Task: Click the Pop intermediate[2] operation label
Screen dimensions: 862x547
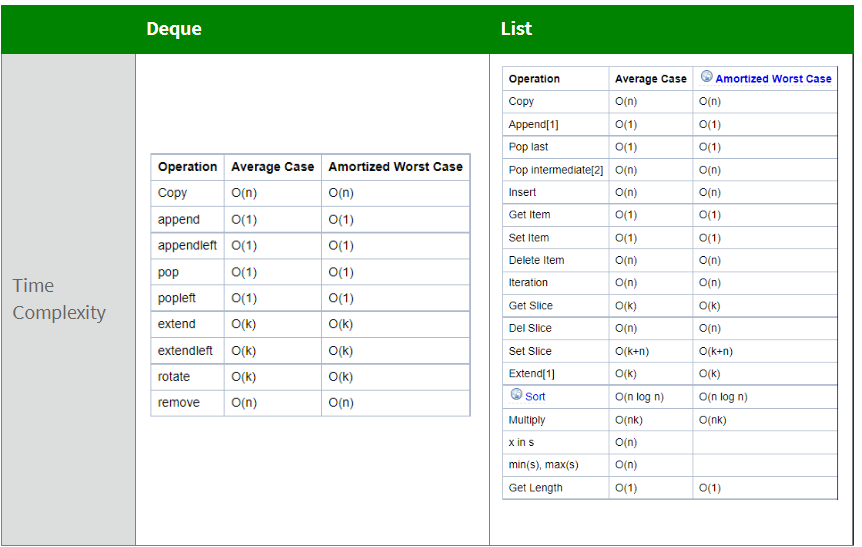Action: click(556, 170)
